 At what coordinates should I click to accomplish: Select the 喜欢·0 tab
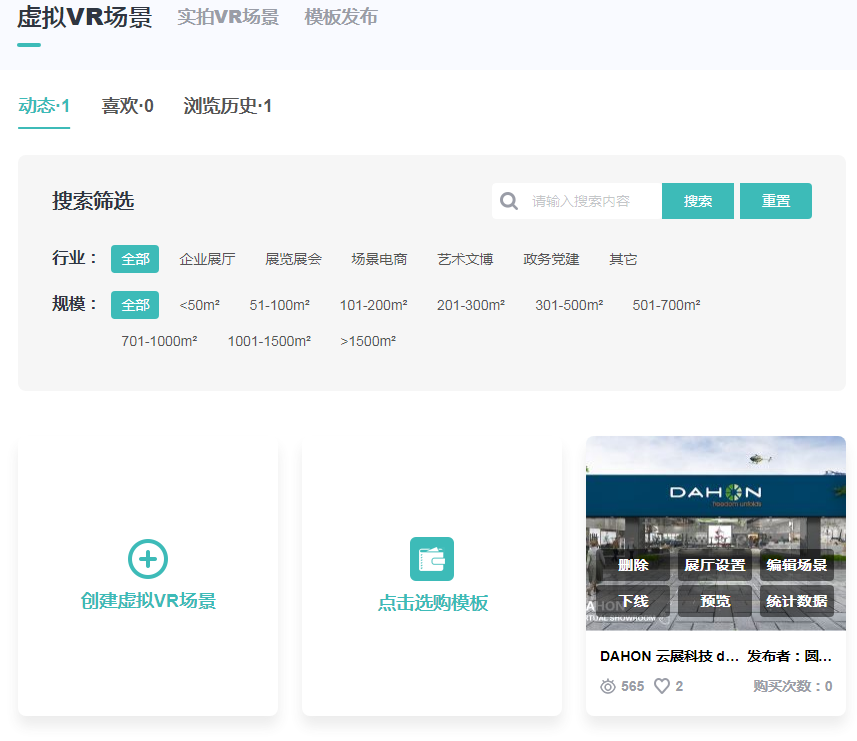tap(127, 106)
